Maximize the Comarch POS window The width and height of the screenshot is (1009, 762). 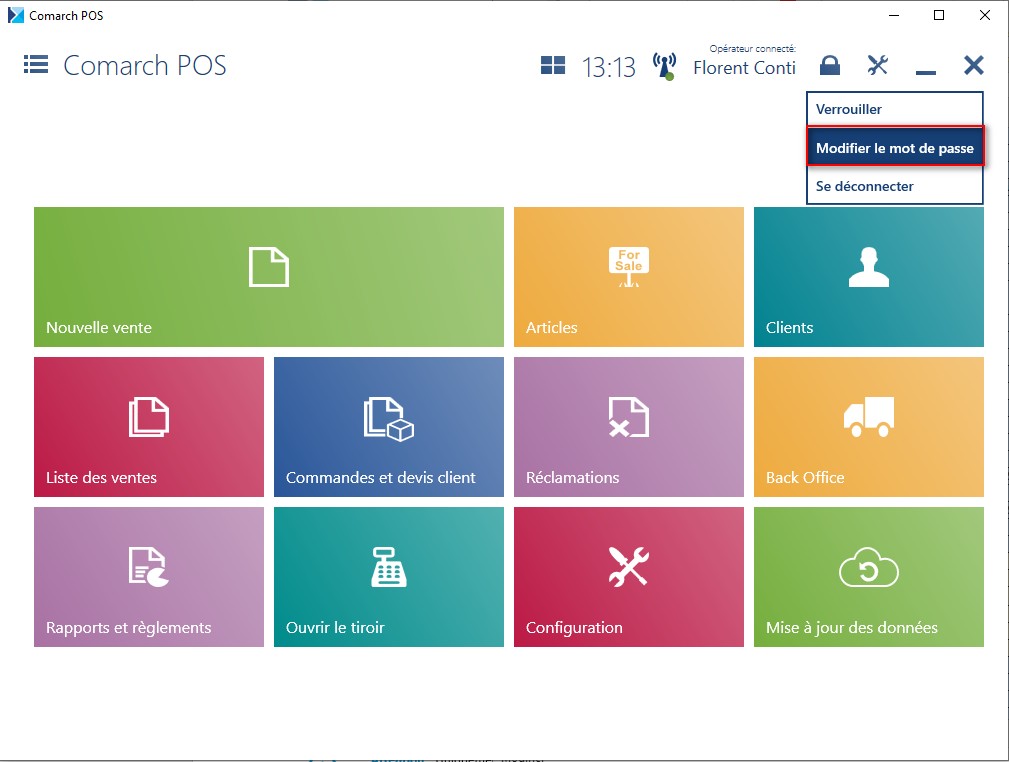[x=939, y=15]
